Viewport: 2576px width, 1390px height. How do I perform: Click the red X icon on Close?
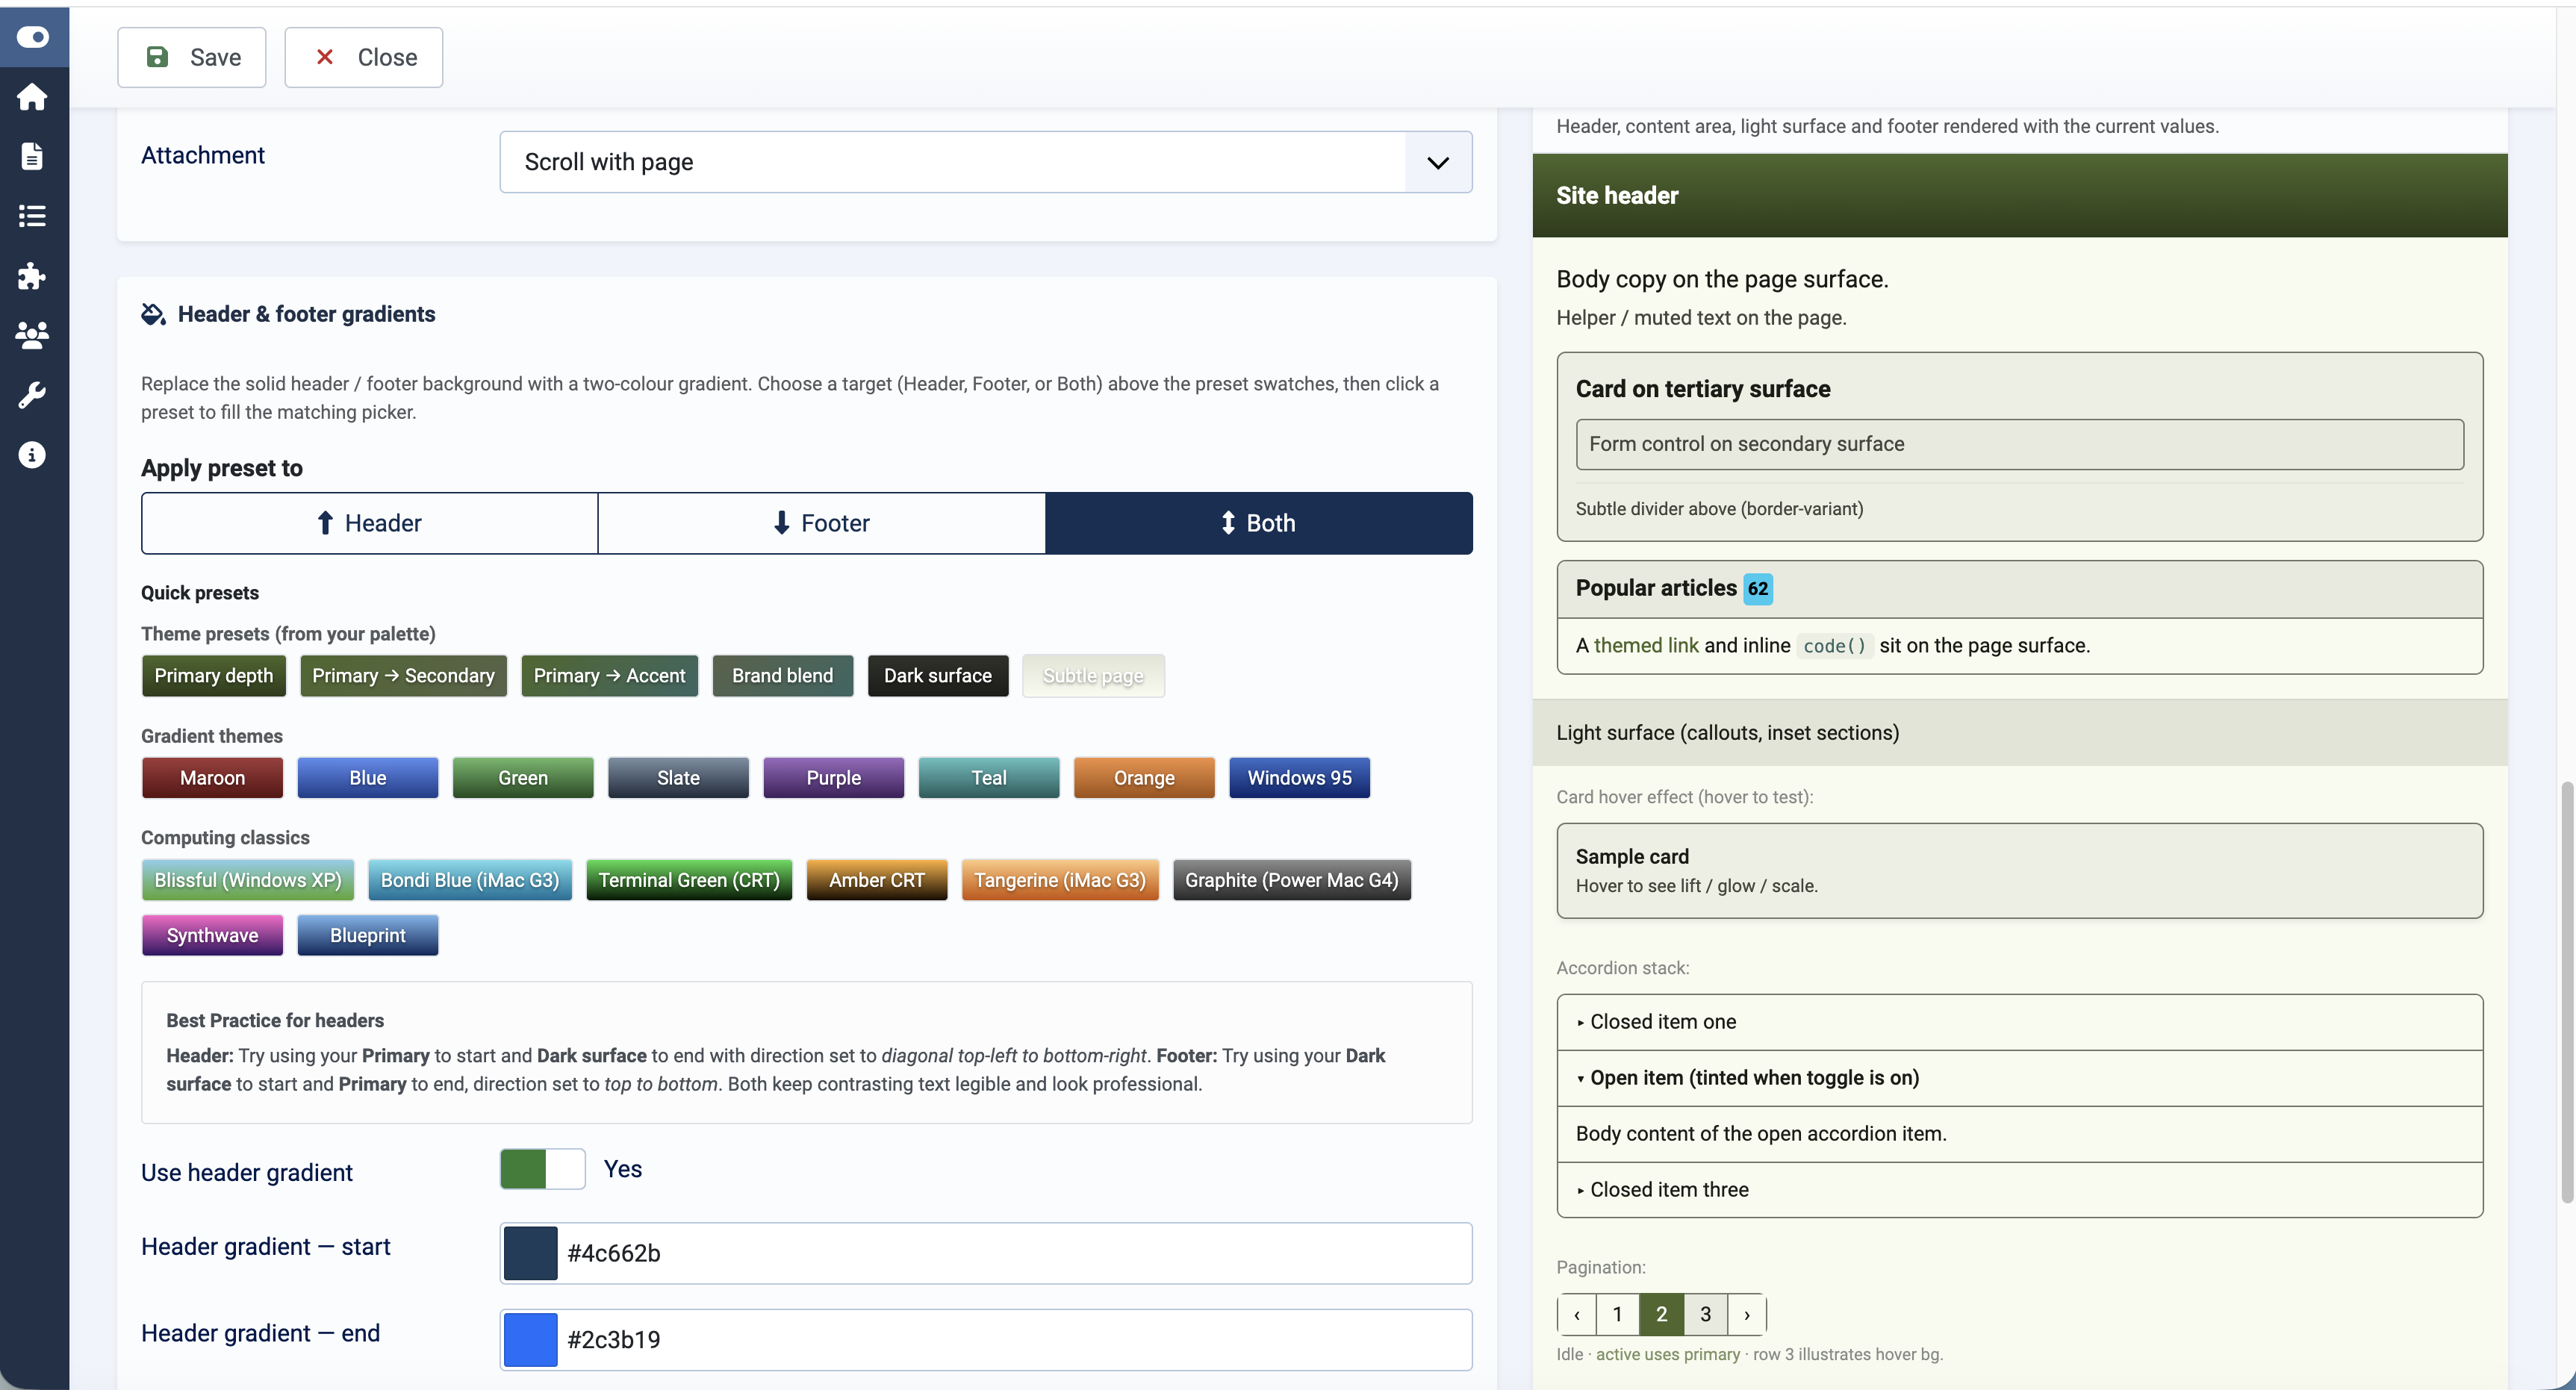(325, 57)
